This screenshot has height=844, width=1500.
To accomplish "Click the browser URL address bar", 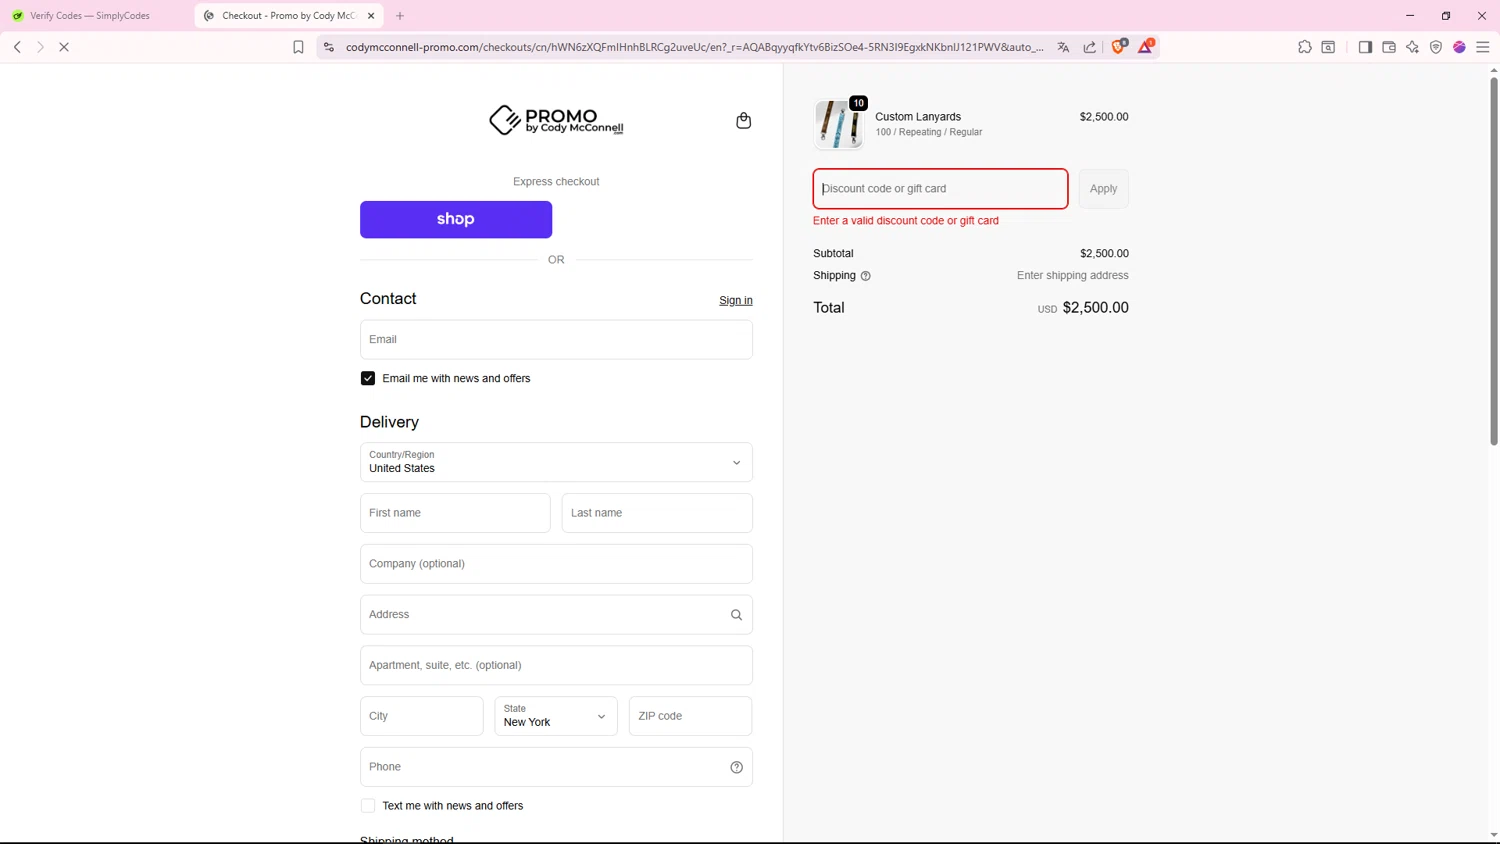I will tap(694, 47).
